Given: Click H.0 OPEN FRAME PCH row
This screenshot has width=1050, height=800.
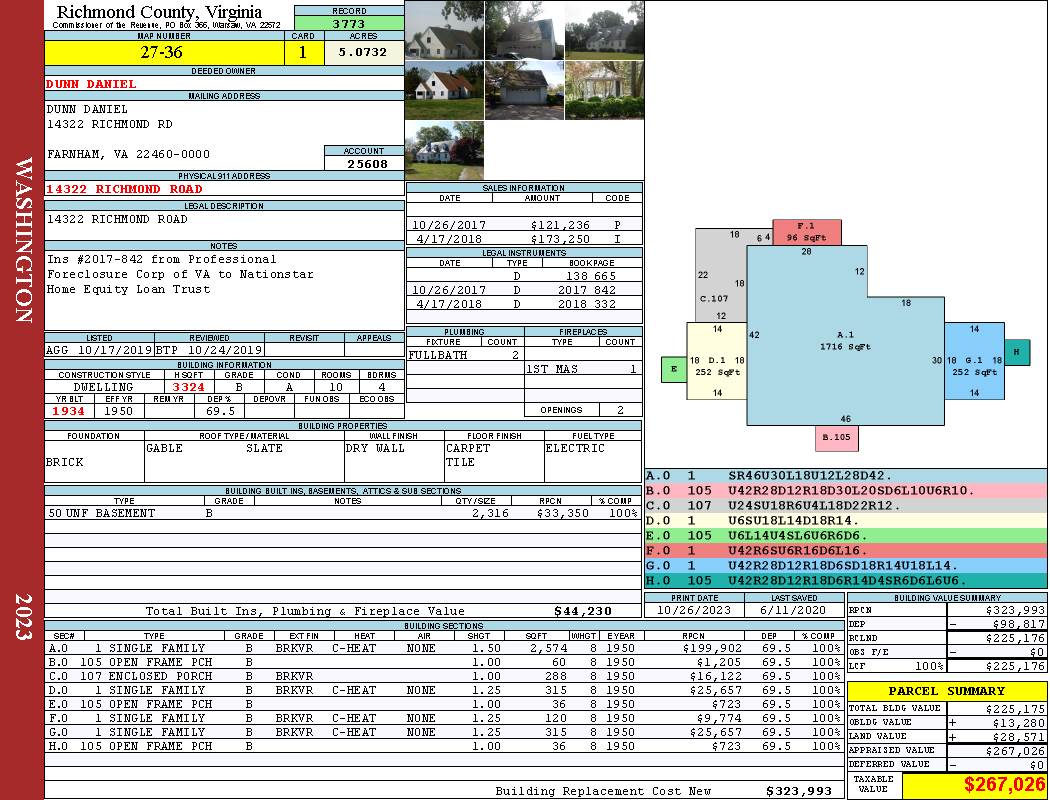Looking at the screenshot, I should point(444,746).
